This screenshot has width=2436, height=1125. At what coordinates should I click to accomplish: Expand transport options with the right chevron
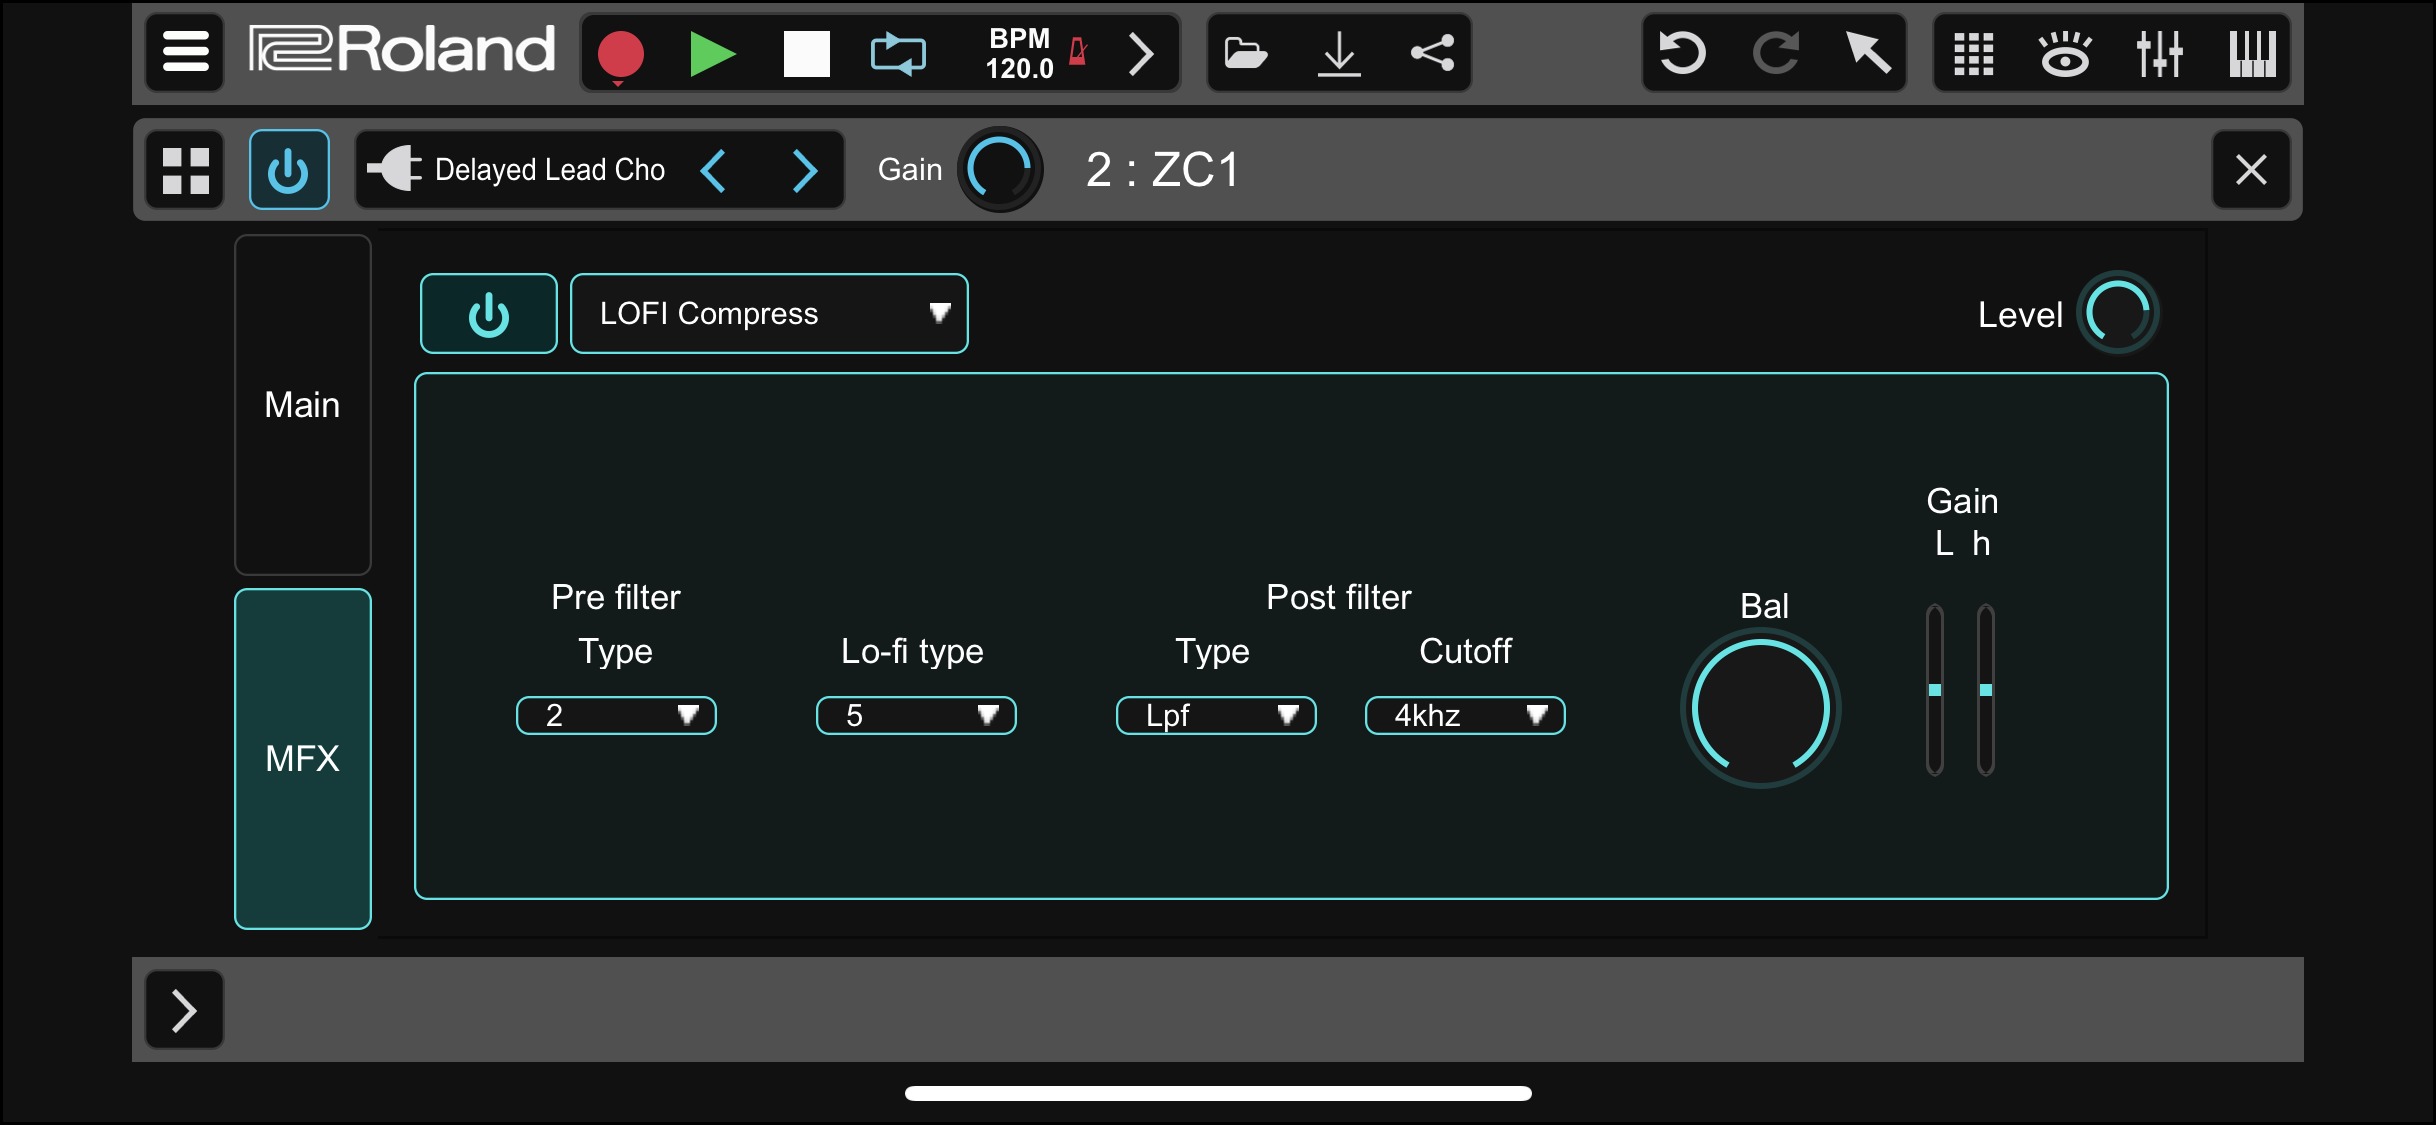coord(1141,53)
